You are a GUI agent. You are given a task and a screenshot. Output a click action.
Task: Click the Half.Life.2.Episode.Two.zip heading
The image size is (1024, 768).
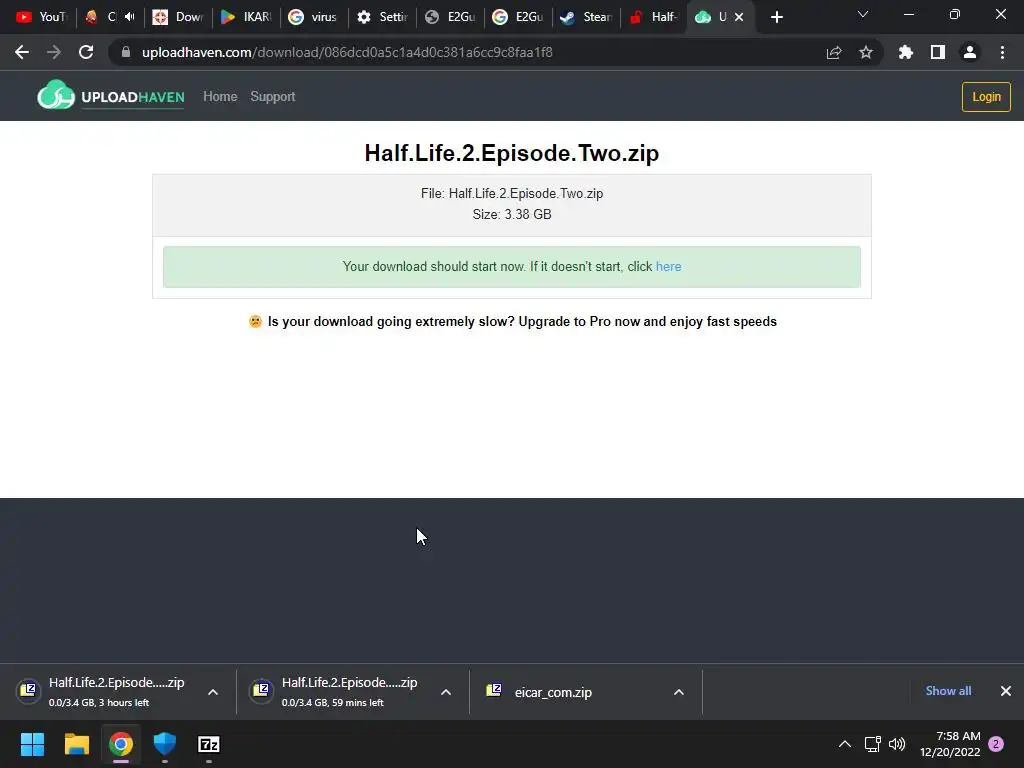512,153
